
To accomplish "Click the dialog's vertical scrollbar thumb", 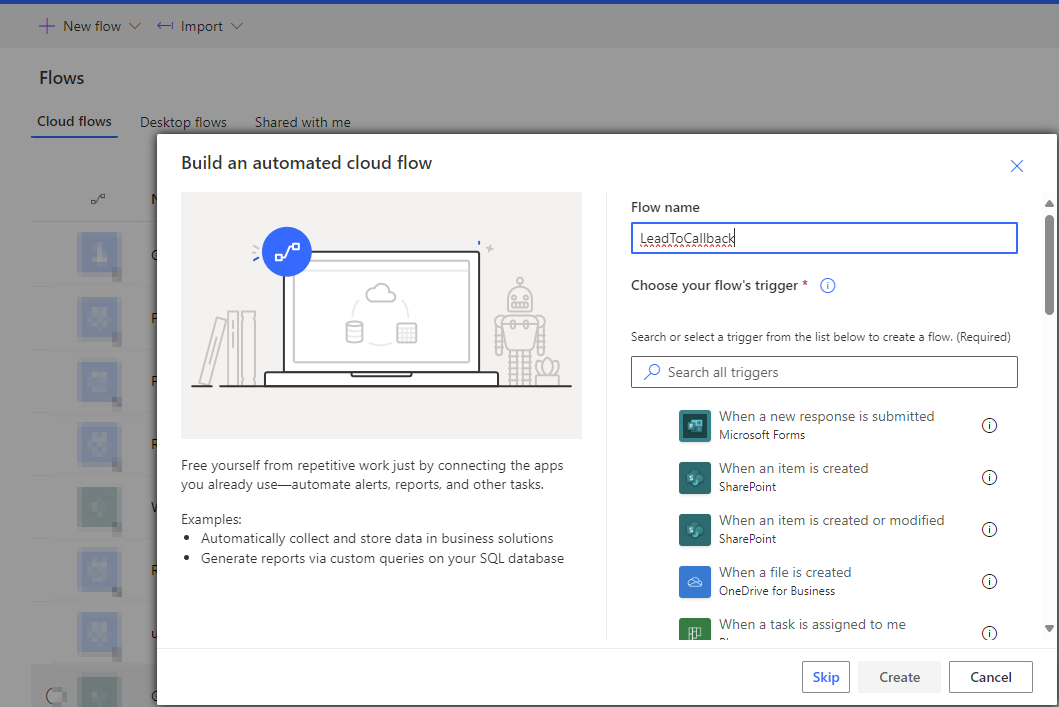I will [1049, 265].
